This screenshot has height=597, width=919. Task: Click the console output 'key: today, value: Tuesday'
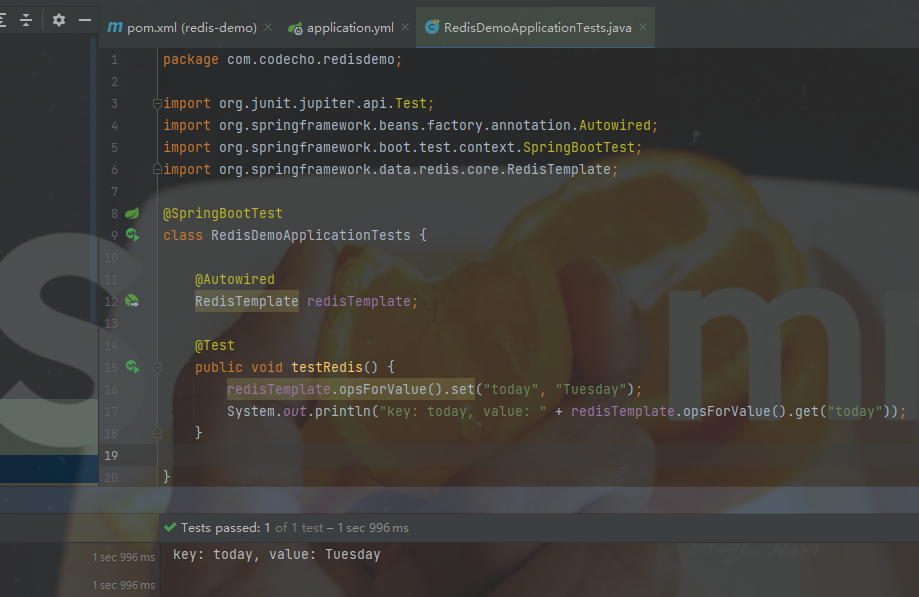277,554
